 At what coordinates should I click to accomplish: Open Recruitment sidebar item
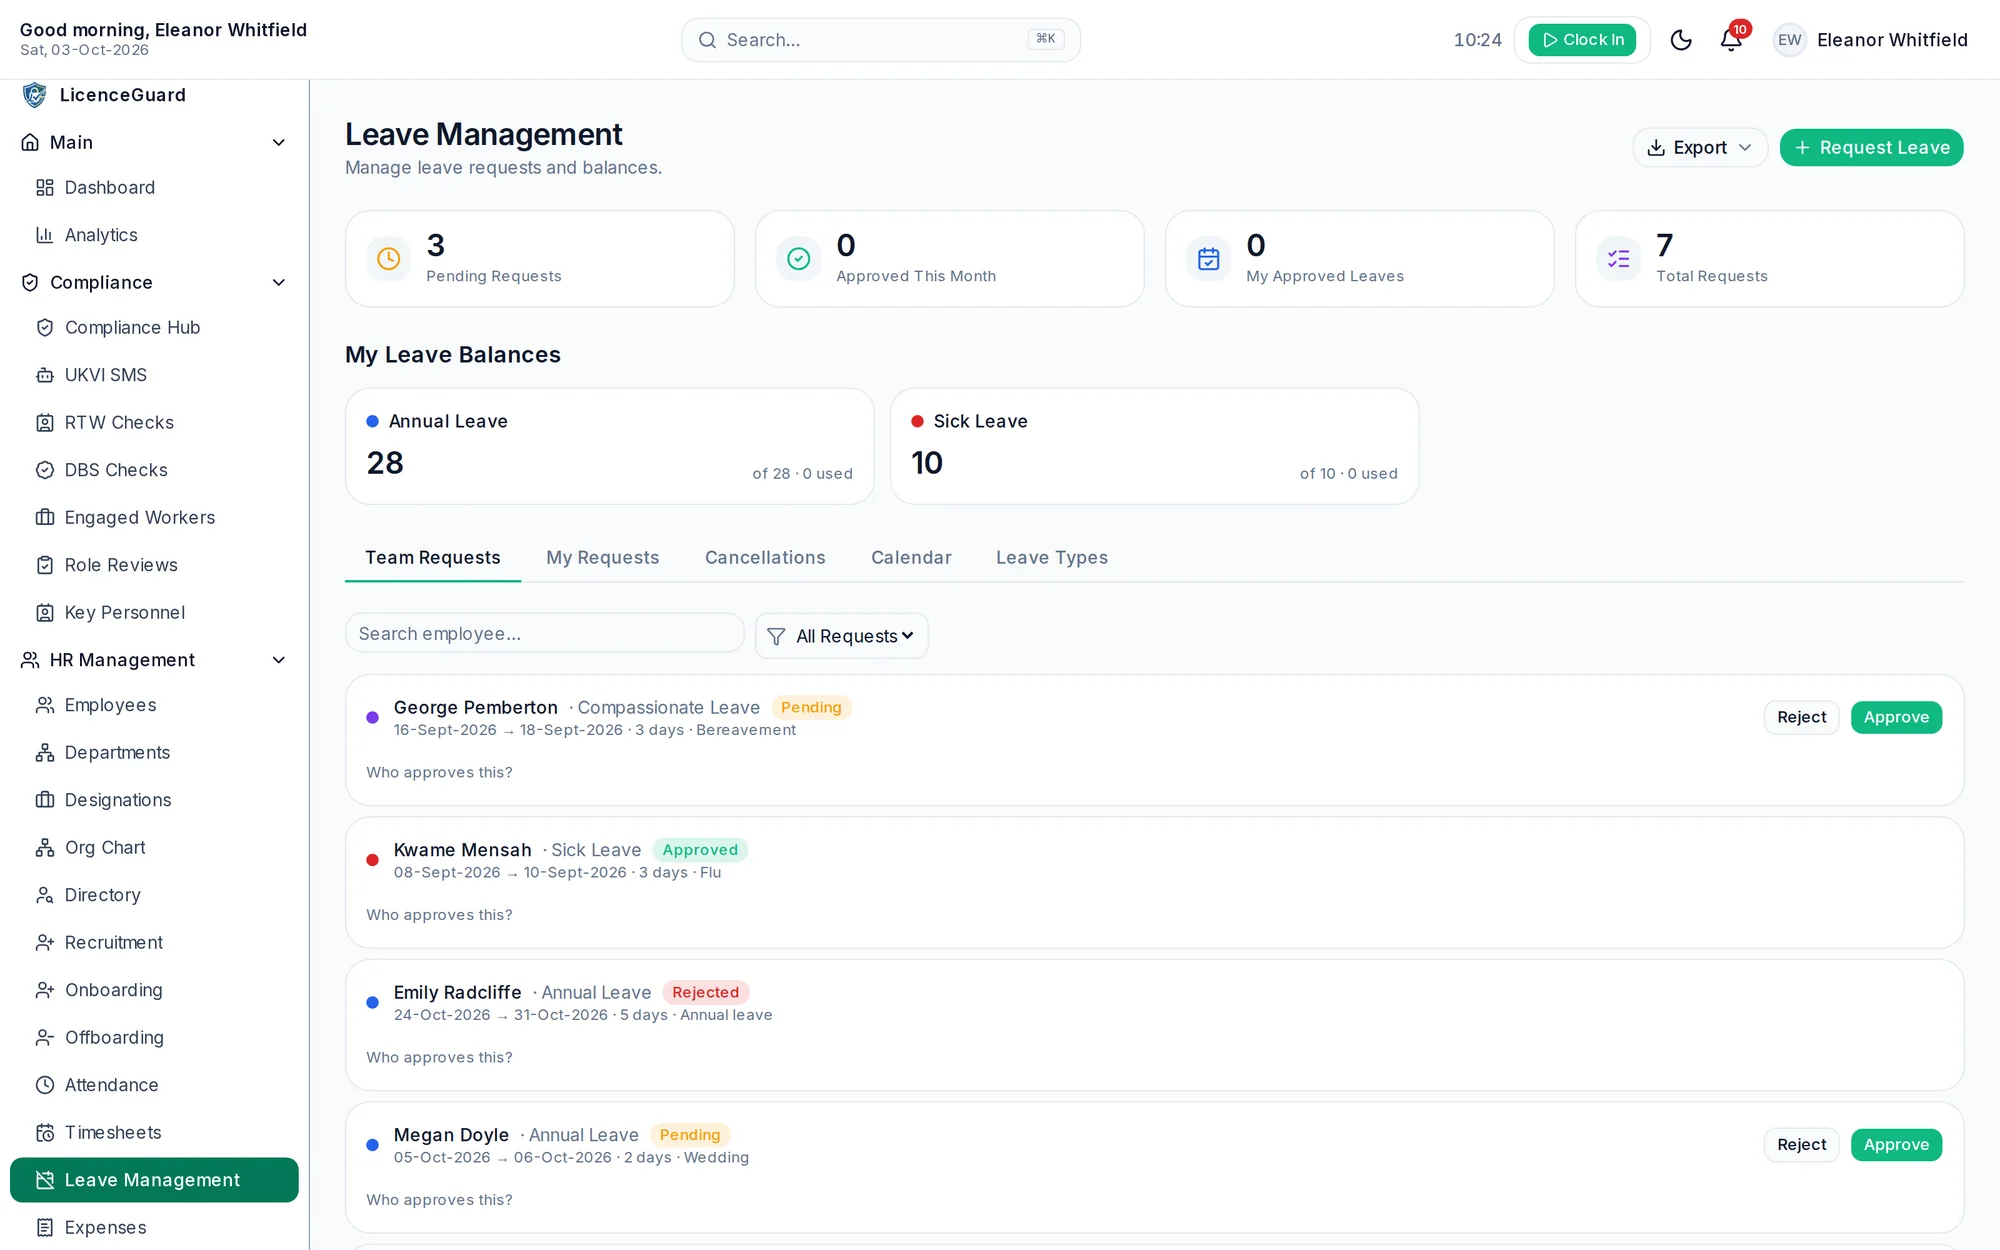pos(154,943)
